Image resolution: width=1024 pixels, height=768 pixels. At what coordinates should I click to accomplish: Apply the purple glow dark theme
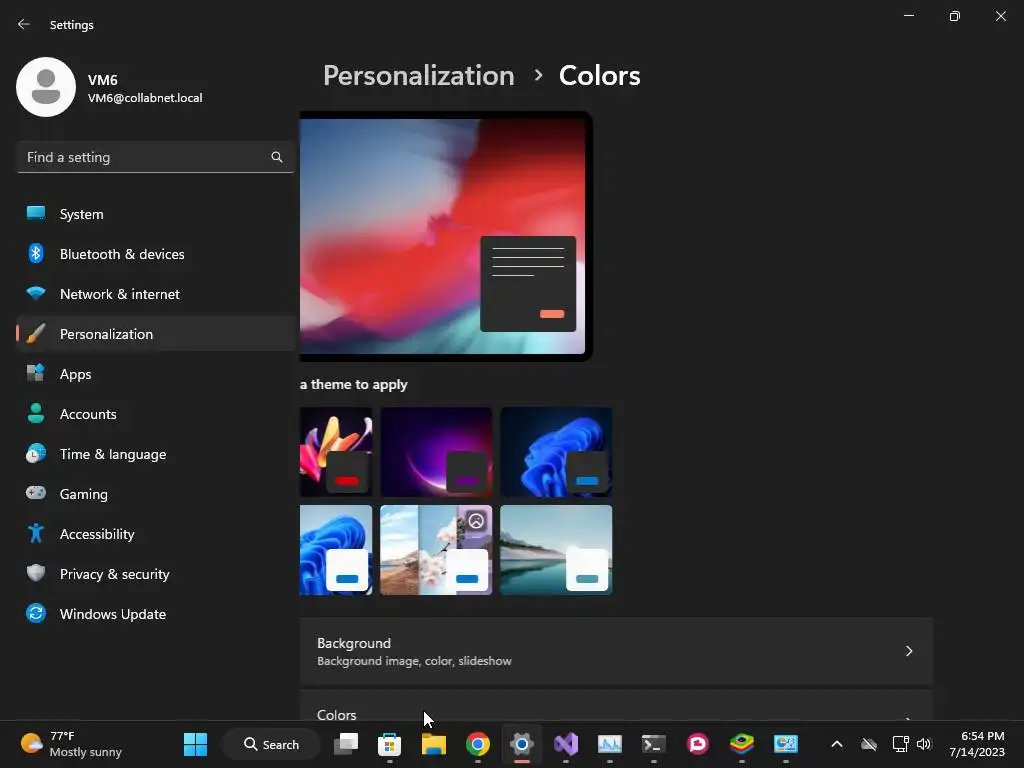pos(436,452)
